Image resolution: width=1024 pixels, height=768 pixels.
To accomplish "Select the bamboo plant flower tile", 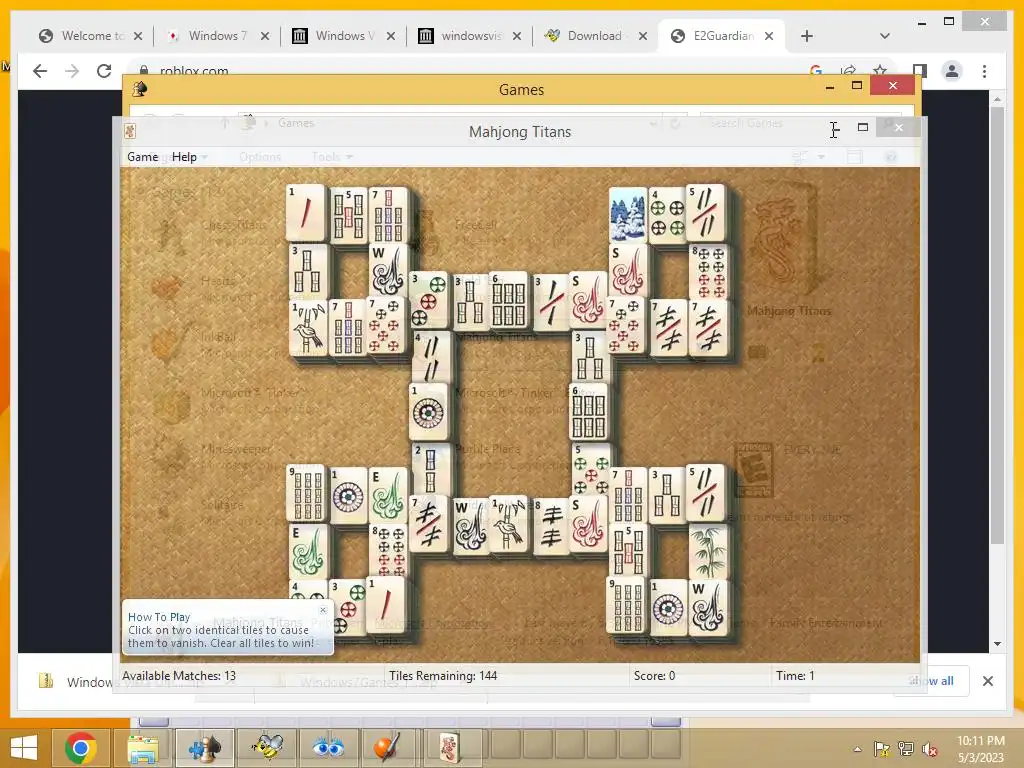I will click(x=708, y=551).
